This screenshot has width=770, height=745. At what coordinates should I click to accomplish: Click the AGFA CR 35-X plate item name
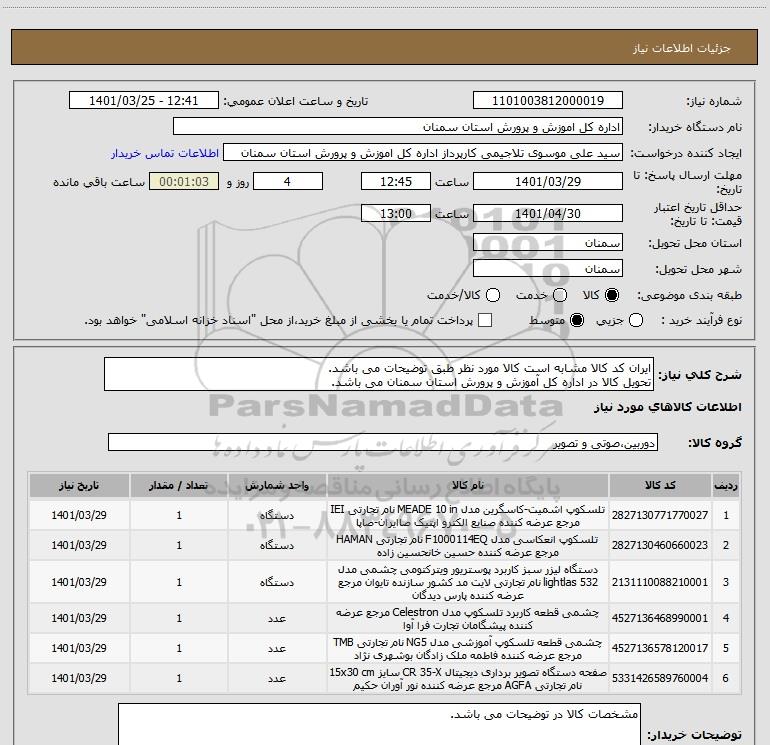[x=468, y=679]
